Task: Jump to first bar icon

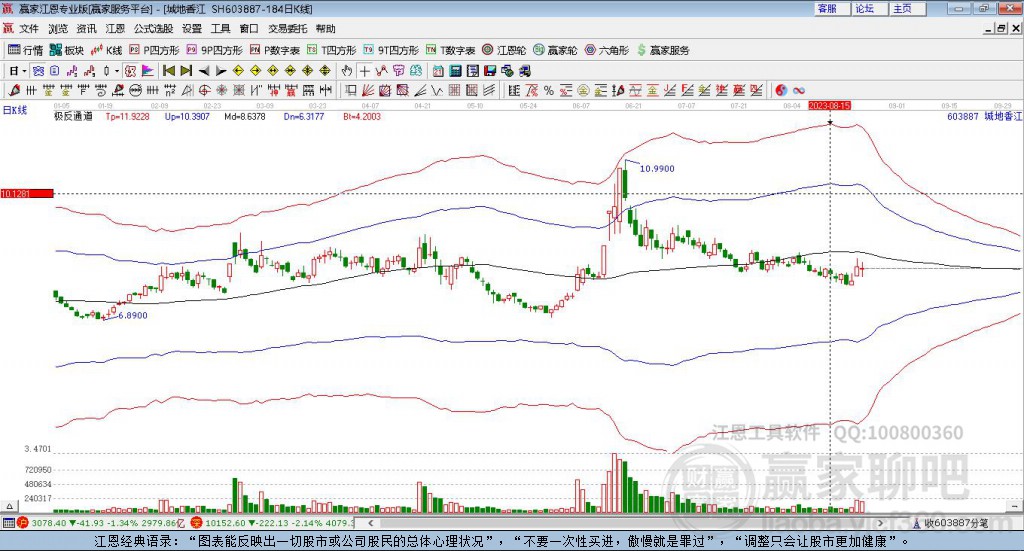Action: tap(168, 71)
